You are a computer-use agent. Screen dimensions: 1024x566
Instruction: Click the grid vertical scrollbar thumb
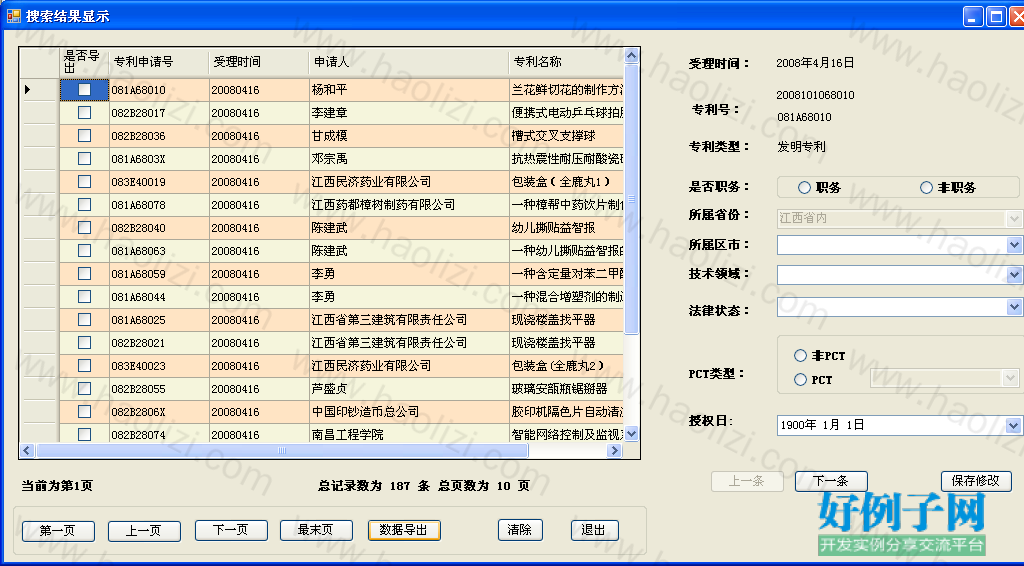[x=631, y=199]
